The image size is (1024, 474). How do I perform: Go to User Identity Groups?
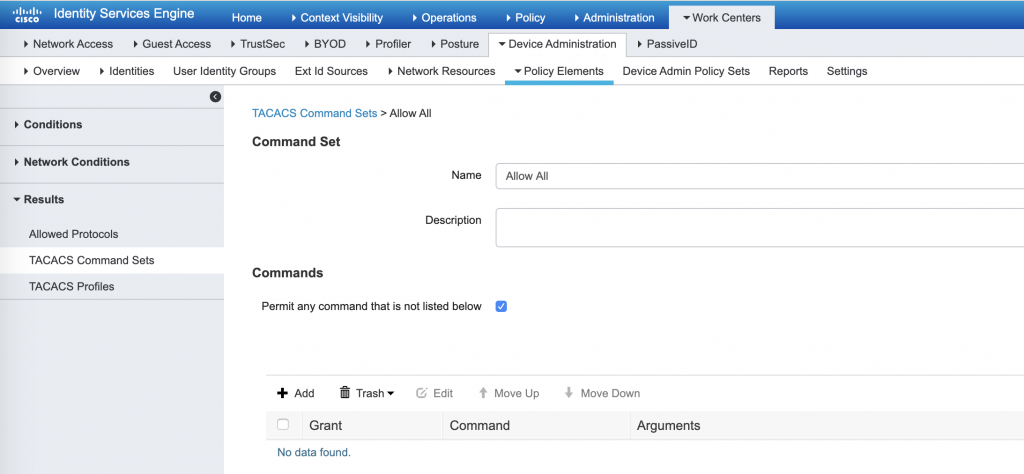tap(224, 71)
